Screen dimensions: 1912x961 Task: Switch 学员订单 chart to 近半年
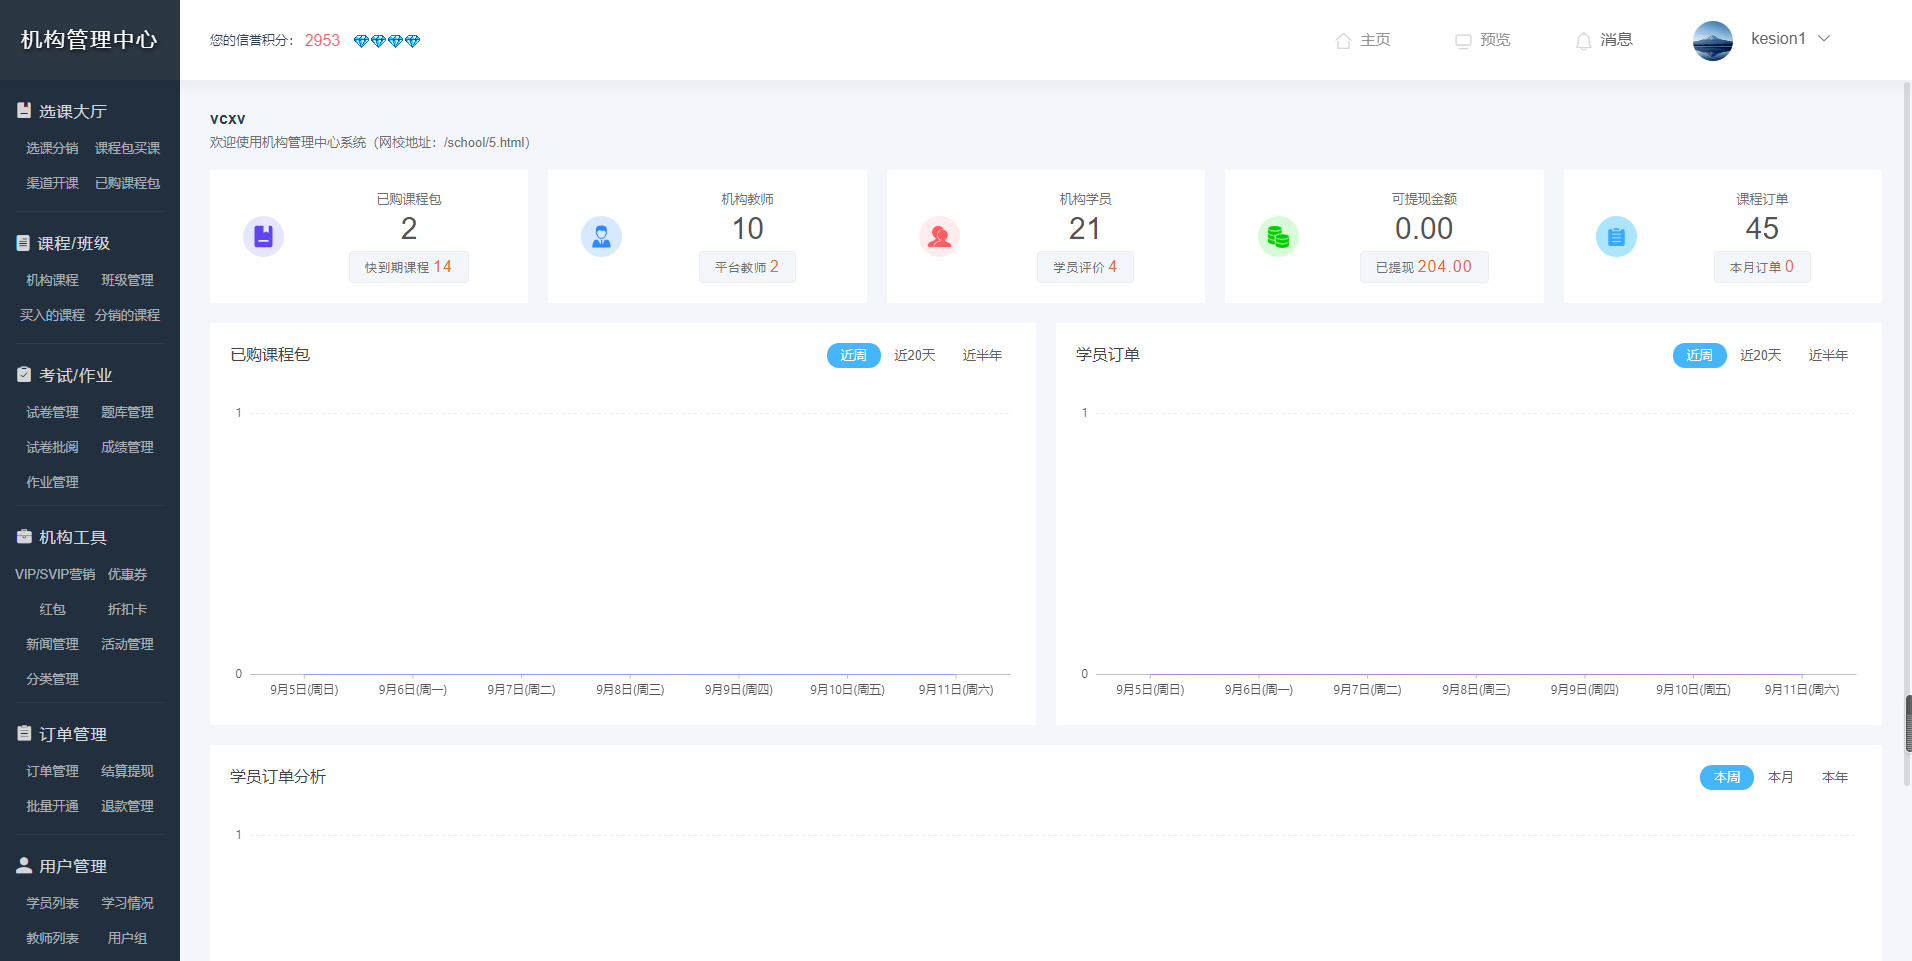1827,355
